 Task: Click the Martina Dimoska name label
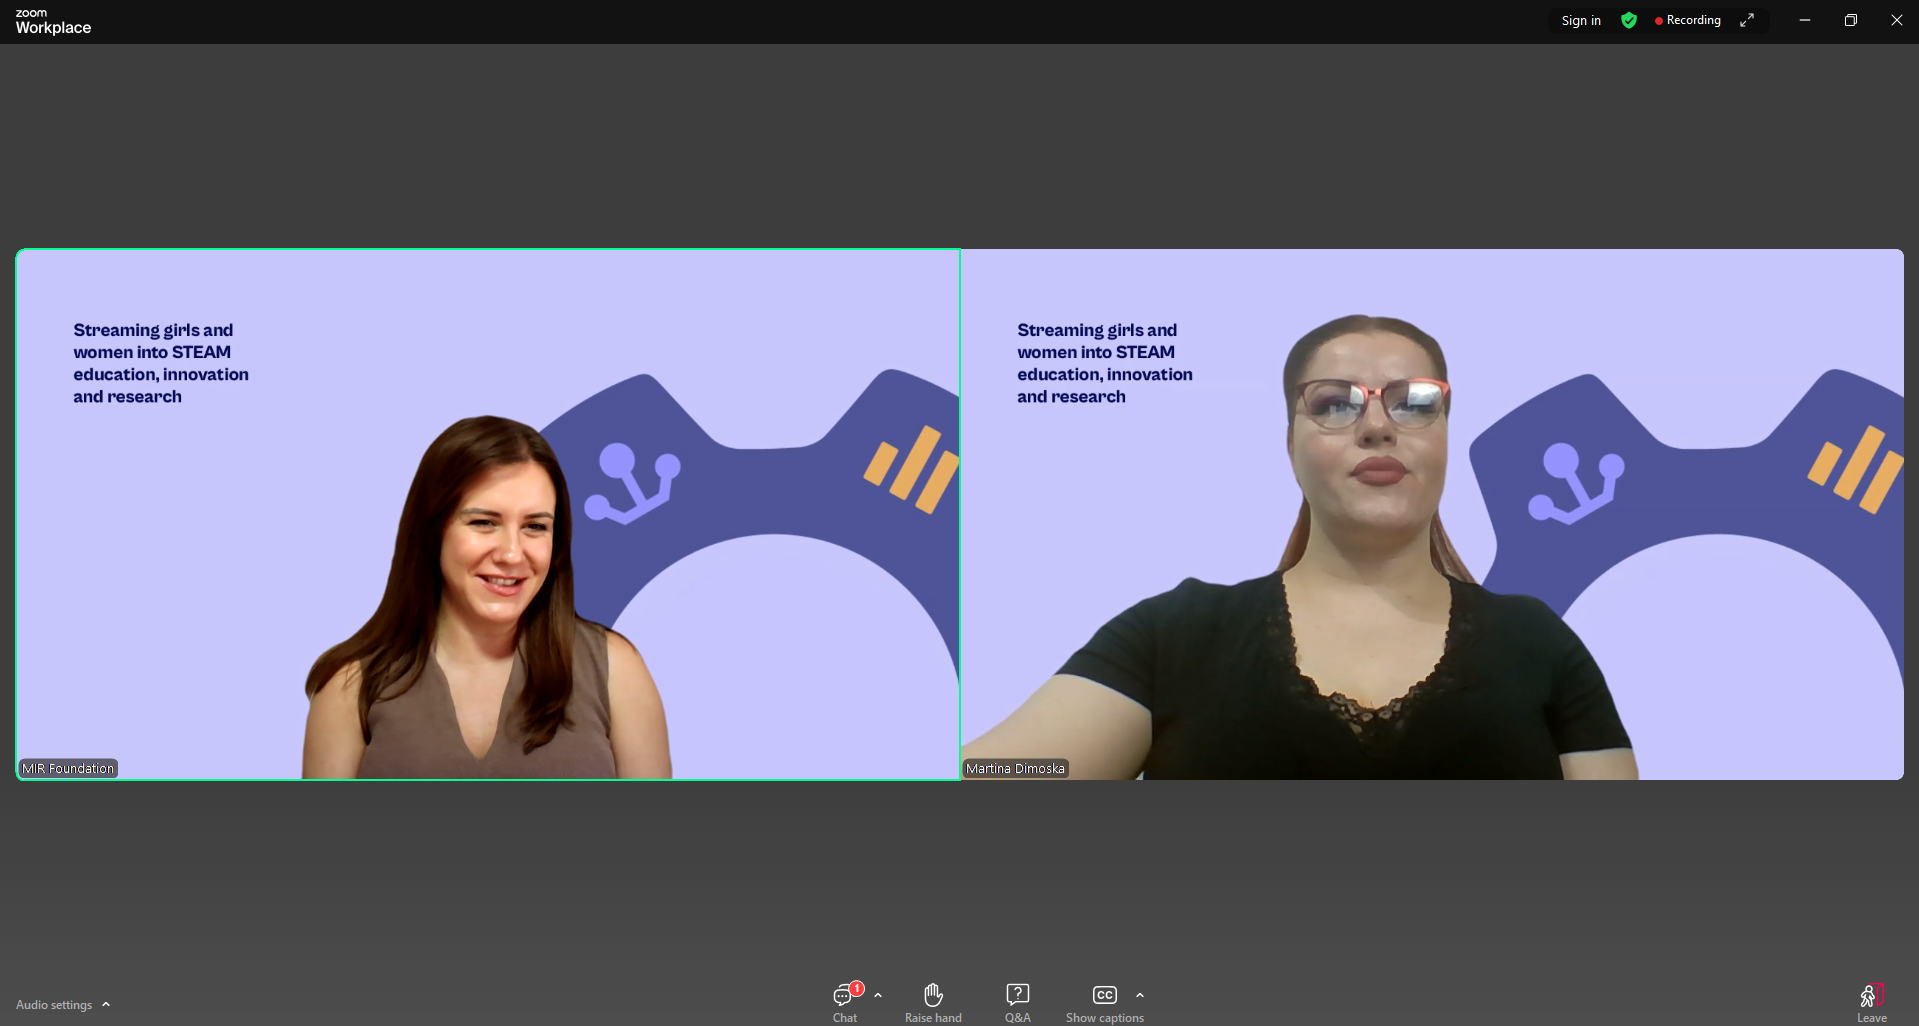1015,768
